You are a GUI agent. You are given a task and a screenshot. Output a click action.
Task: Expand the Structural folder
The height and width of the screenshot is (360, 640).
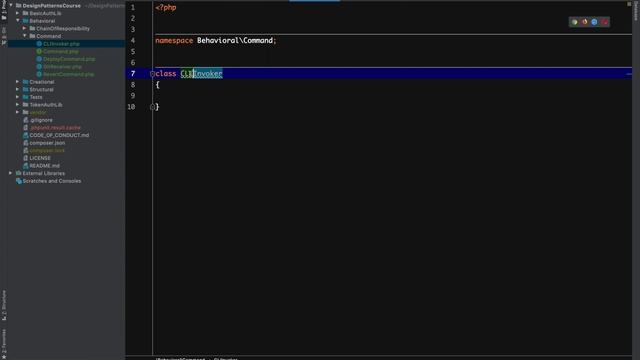(18, 89)
